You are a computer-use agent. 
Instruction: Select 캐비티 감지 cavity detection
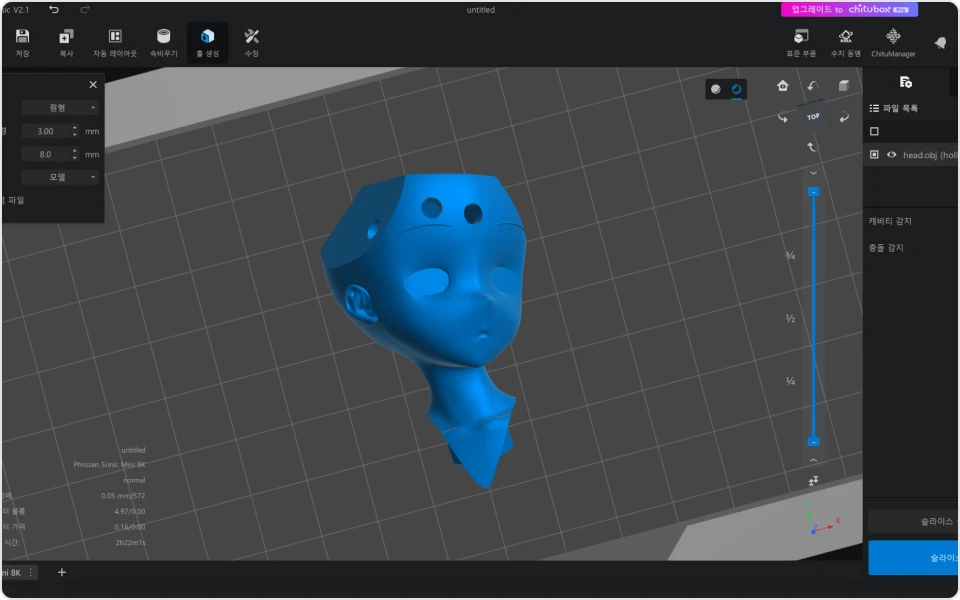pos(890,221)
